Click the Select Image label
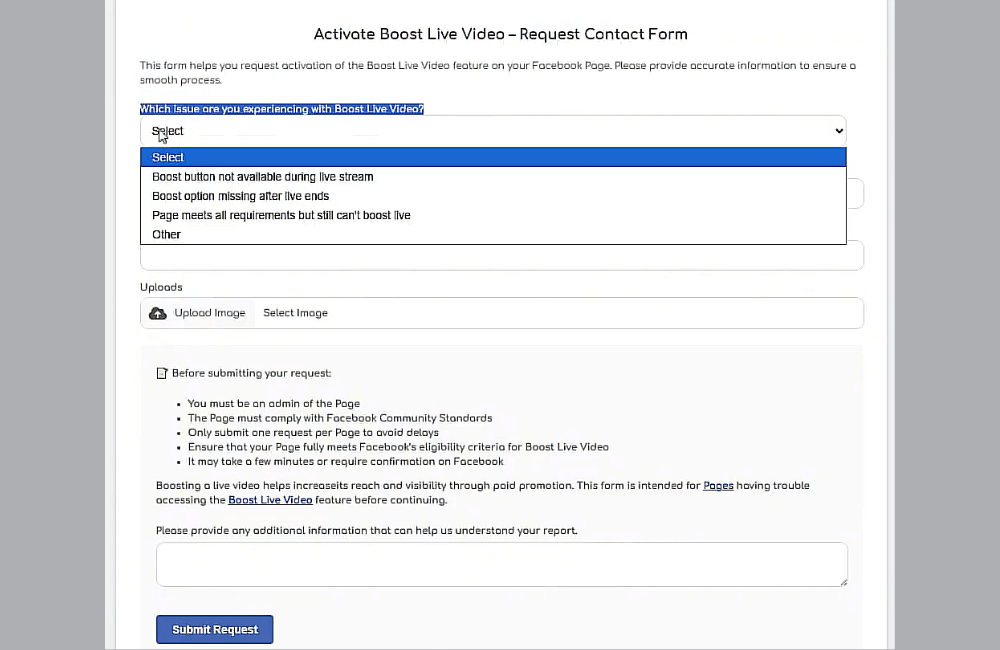The image size is (1000, 650). click(295, 312)
